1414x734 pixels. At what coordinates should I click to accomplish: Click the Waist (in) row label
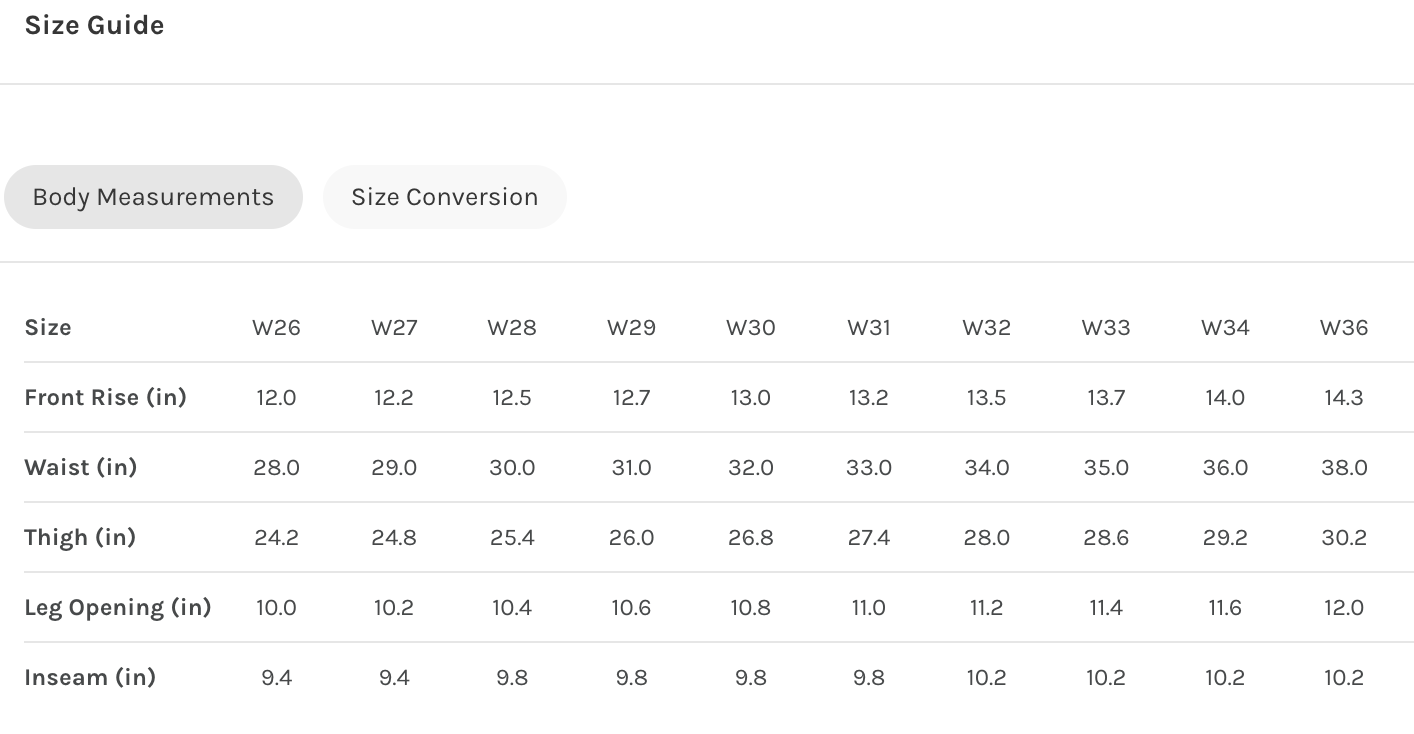tap(80, 467)
